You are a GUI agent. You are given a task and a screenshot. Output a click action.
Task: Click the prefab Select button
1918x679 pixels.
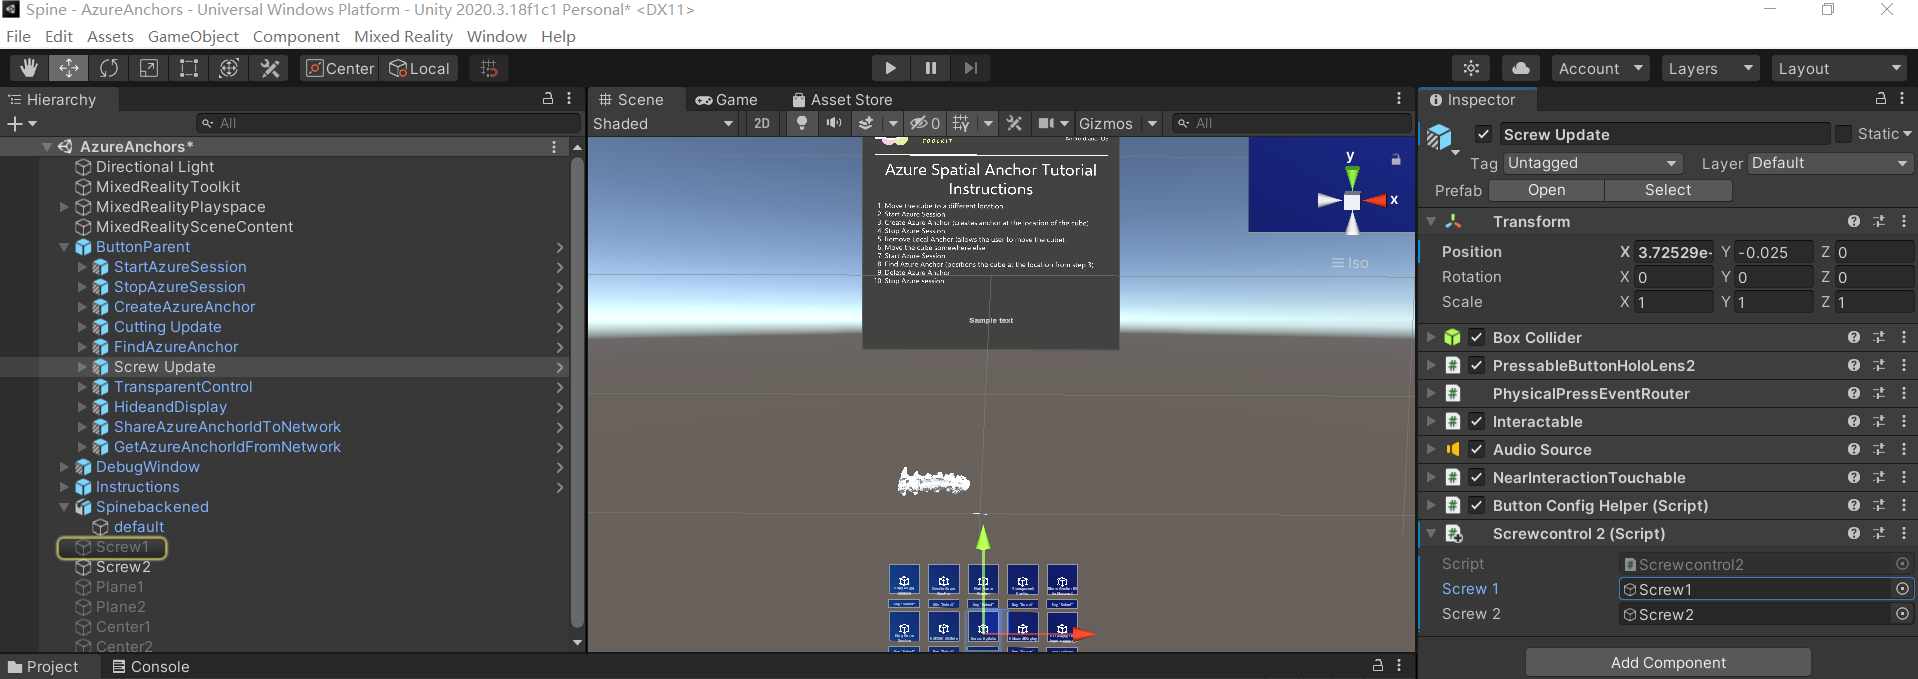click(x=1668, y=190)
